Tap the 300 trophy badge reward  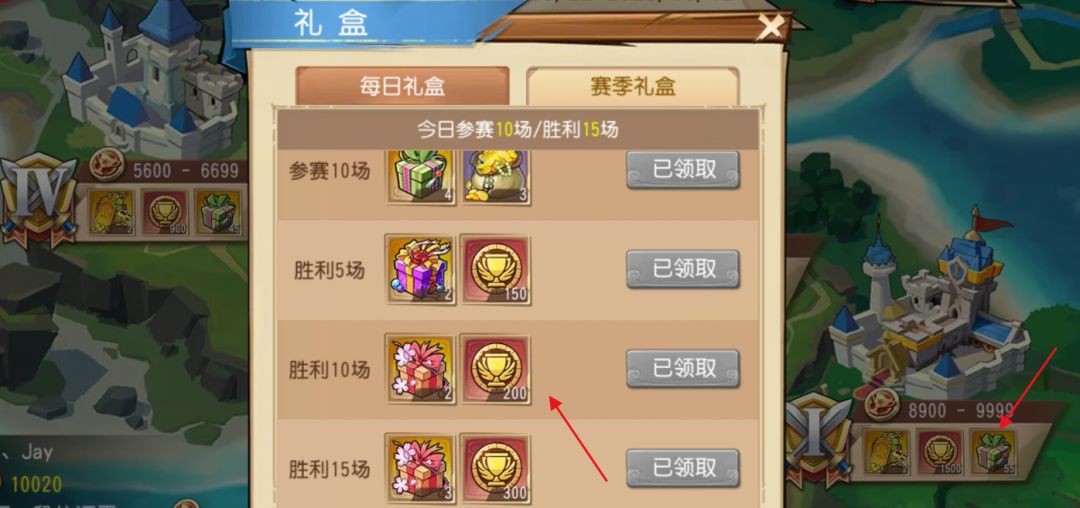(495, 469)
